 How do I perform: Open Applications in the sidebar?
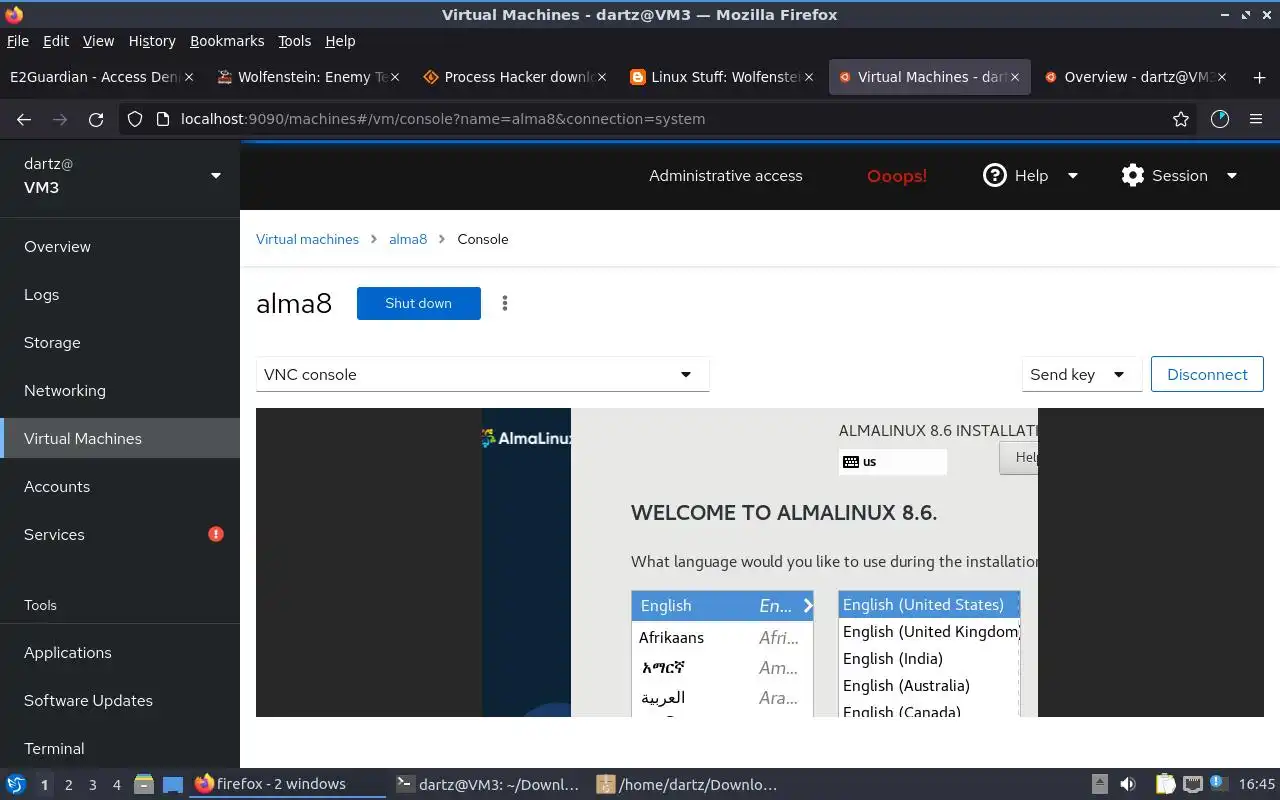tap(120, 652)
